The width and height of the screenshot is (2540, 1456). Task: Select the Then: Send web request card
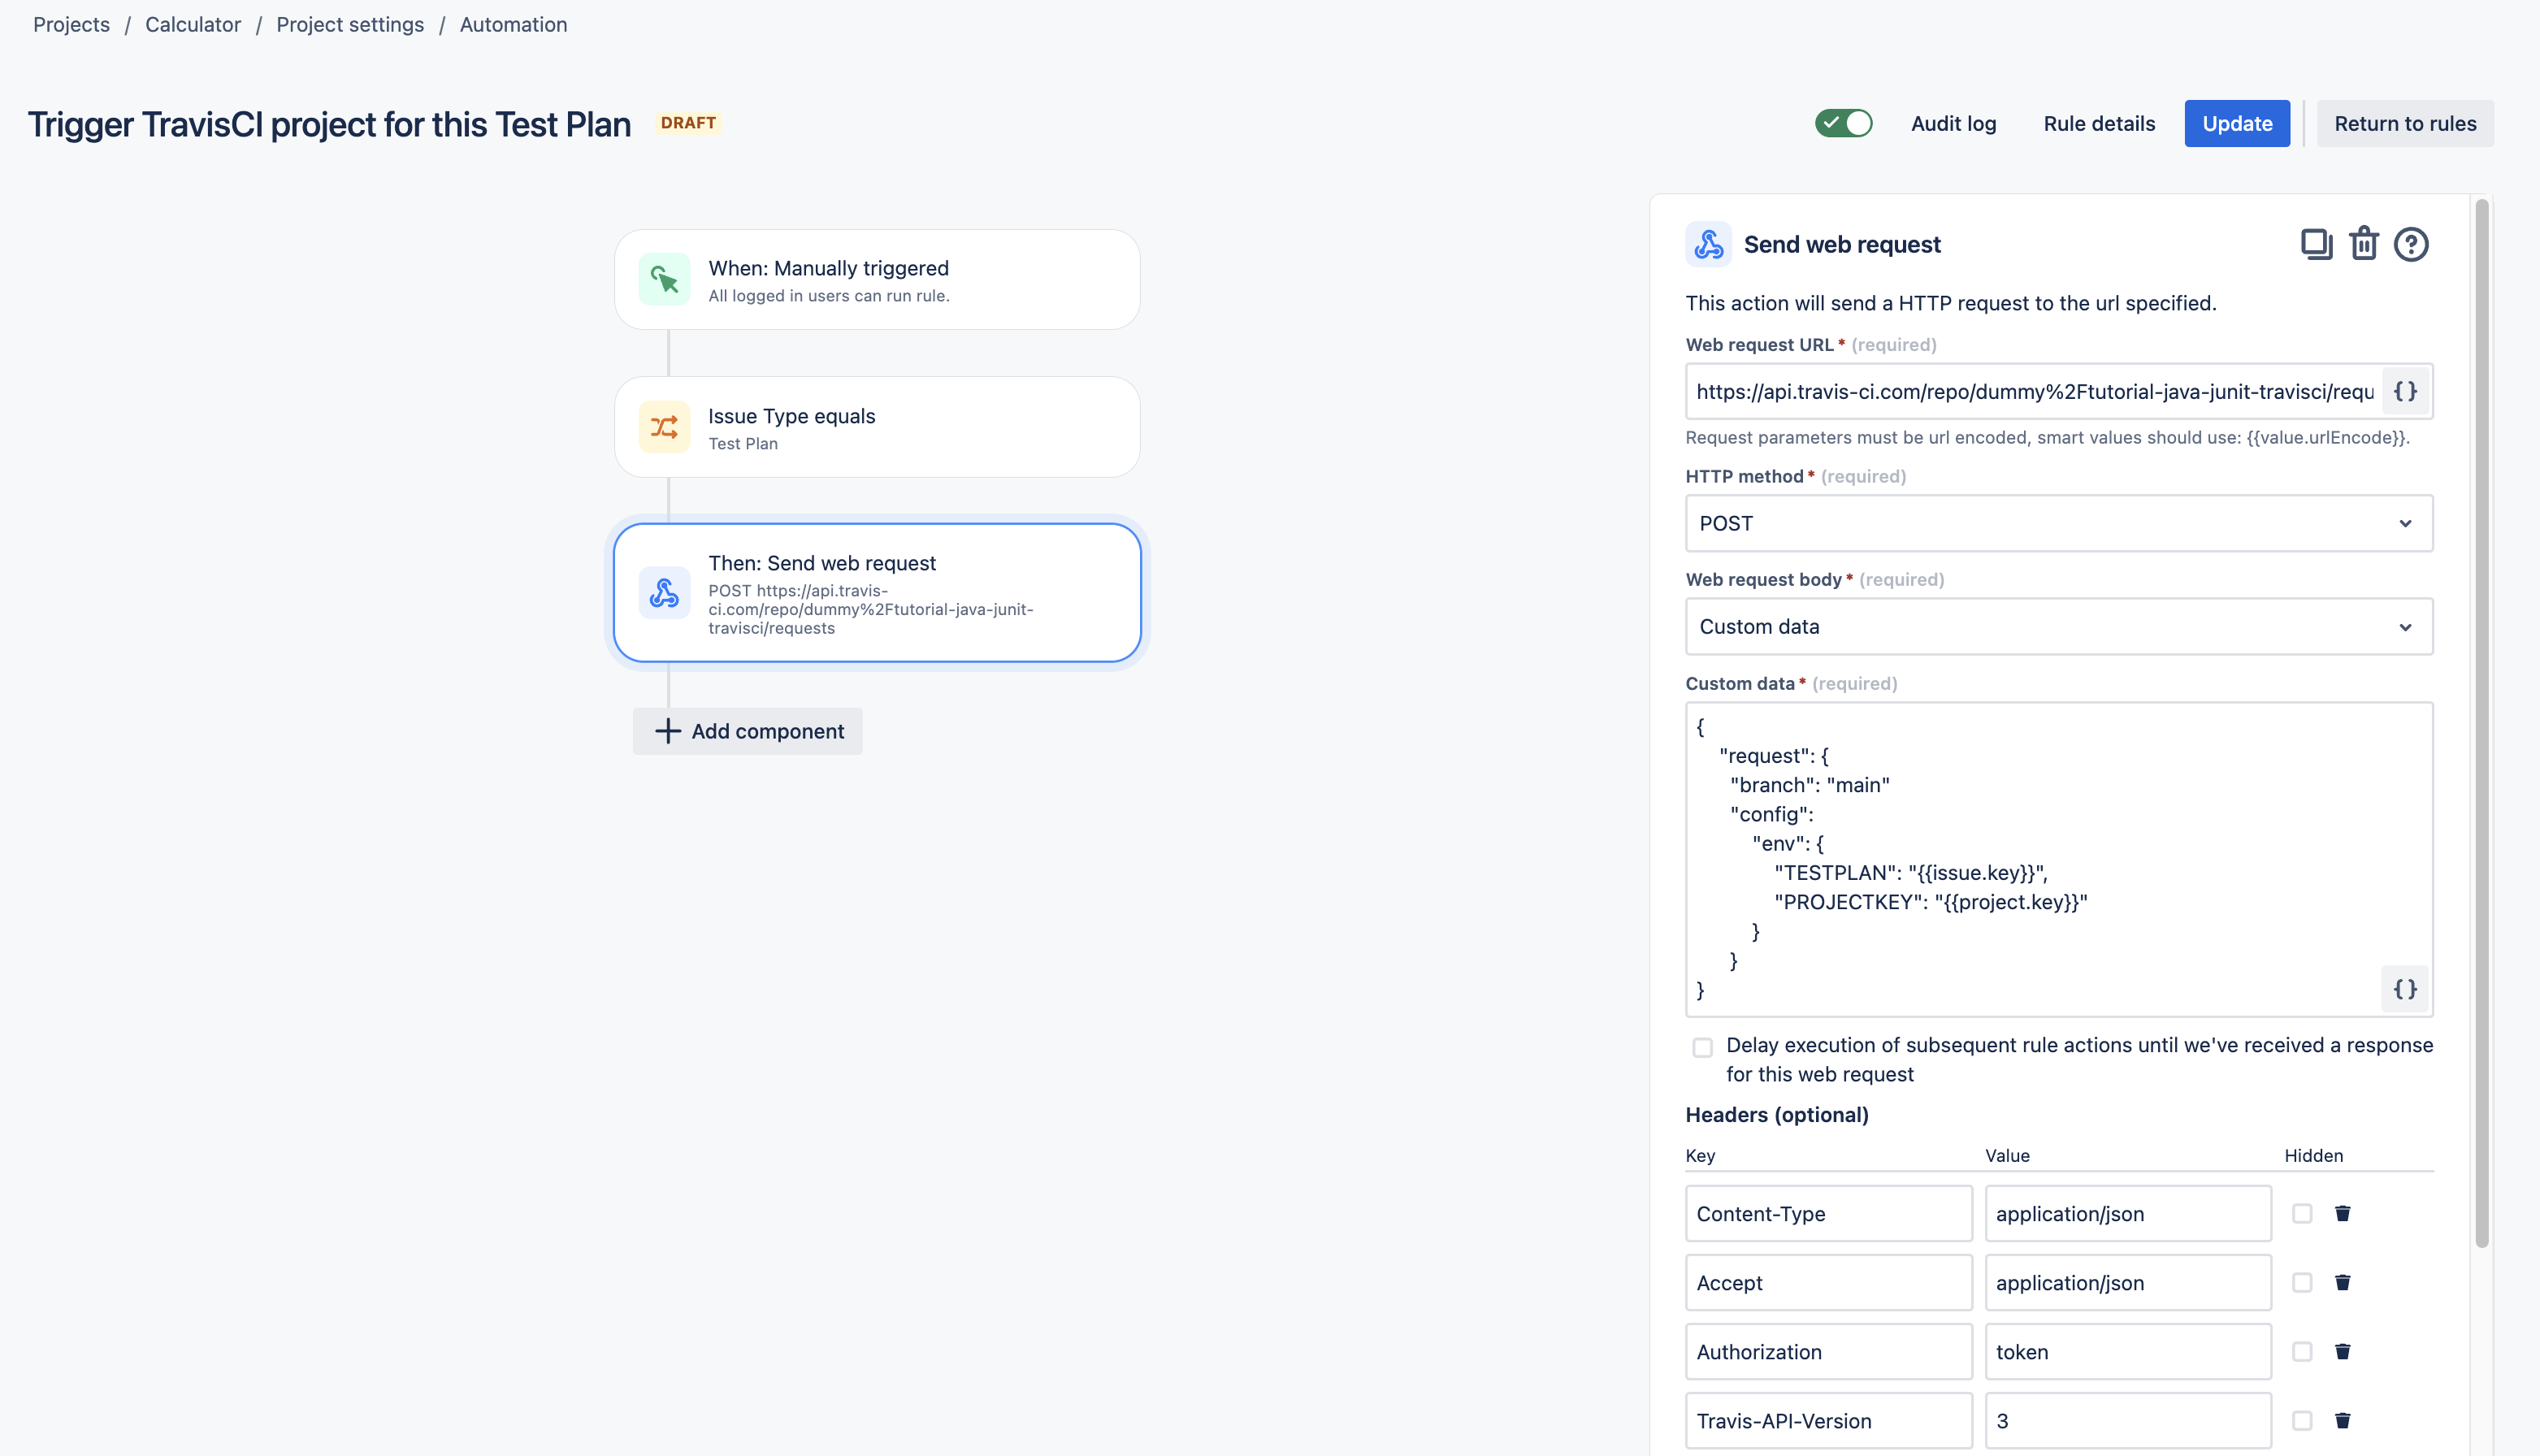tap(877, 593)
